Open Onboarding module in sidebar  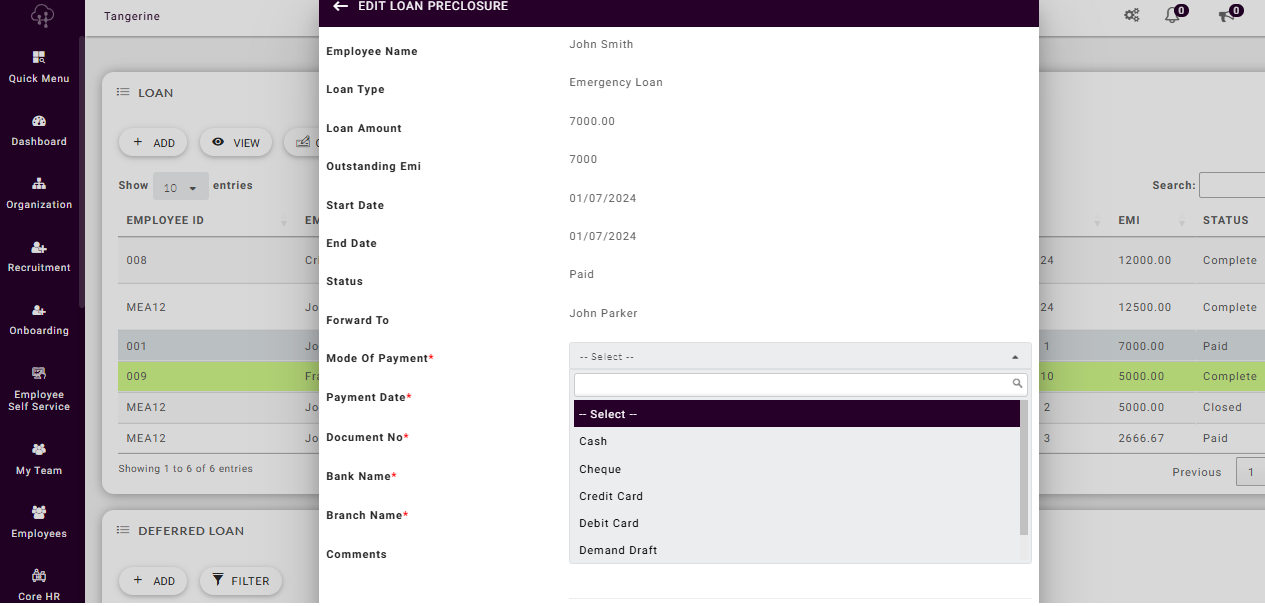(x=39, y=319)
